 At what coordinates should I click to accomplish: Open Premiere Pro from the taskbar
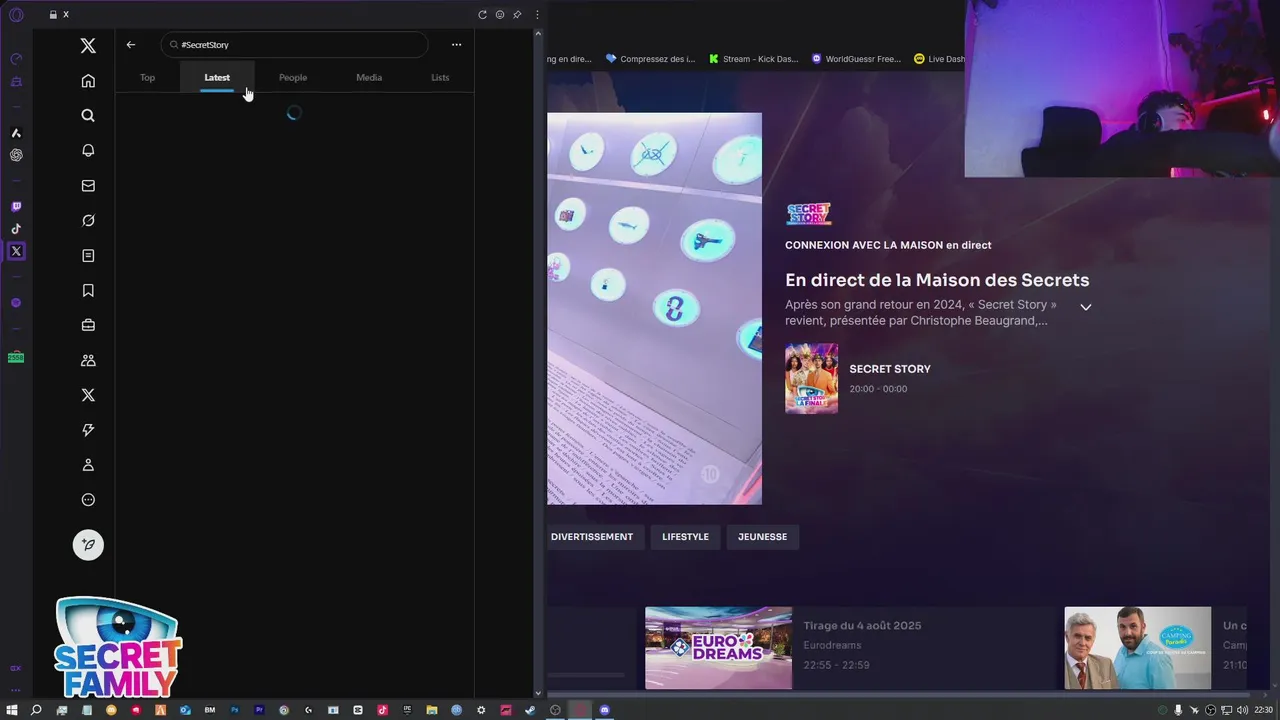coord(259,710)
